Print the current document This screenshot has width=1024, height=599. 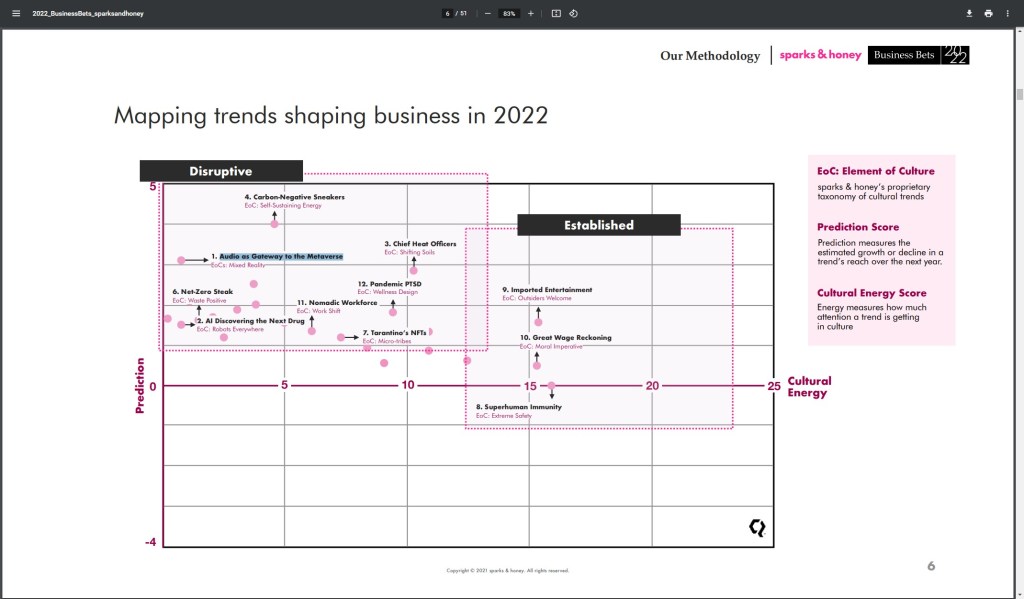coord(988,13)
